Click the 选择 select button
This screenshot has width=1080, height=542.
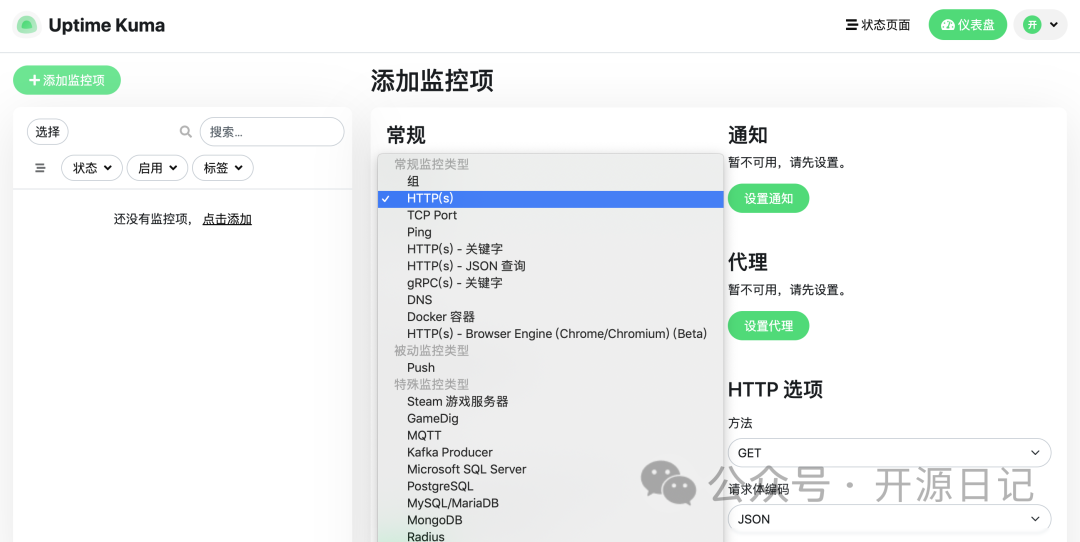click(x=48, y=132)
